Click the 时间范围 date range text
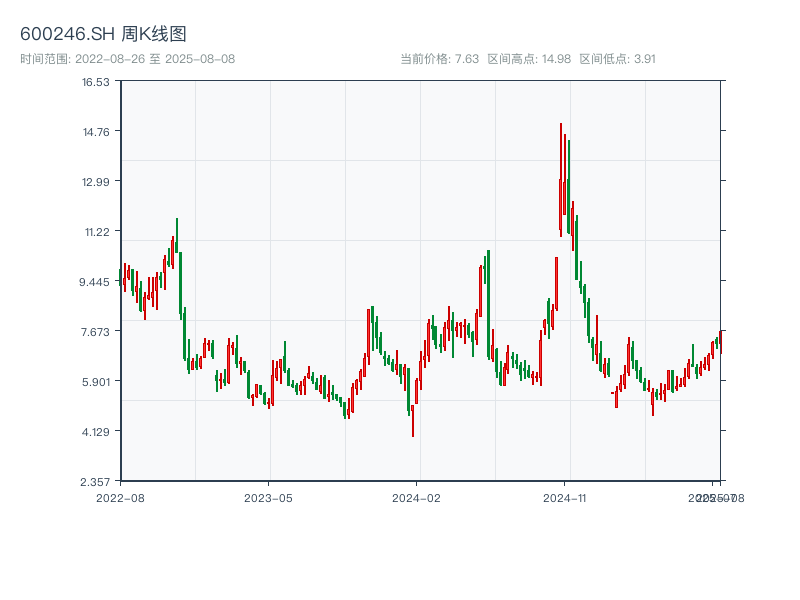Screen dimensions: 800x600 pos(128,59)
